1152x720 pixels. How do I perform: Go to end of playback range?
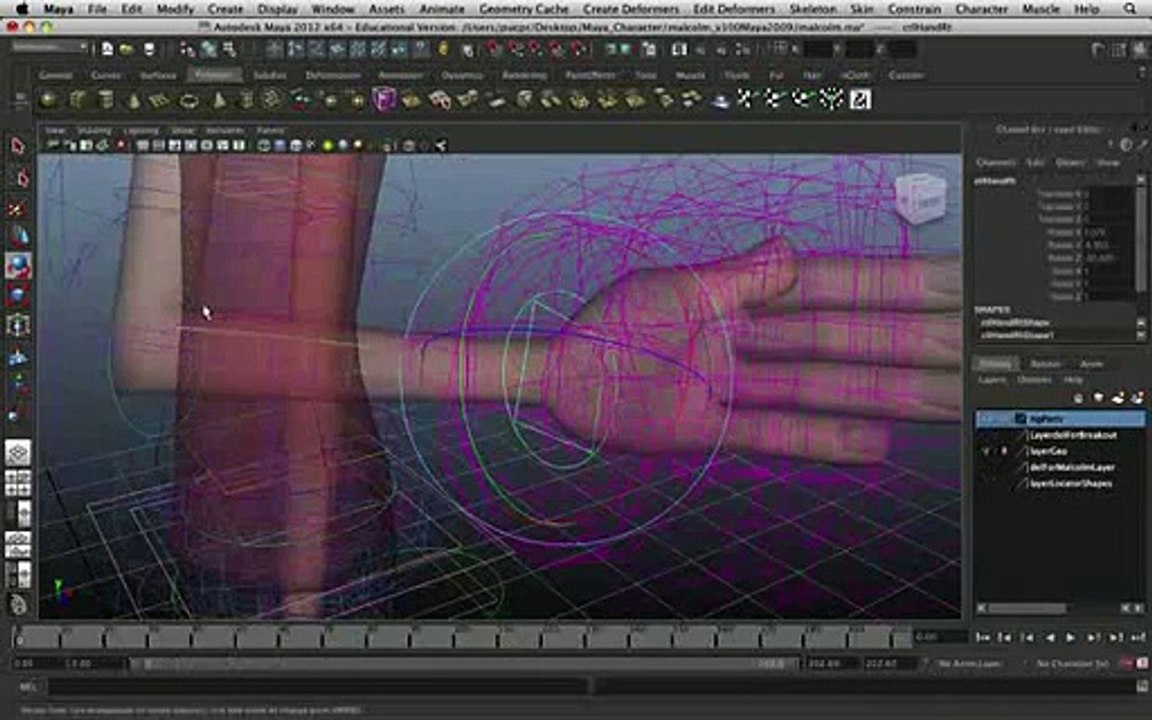[1139, 638]
